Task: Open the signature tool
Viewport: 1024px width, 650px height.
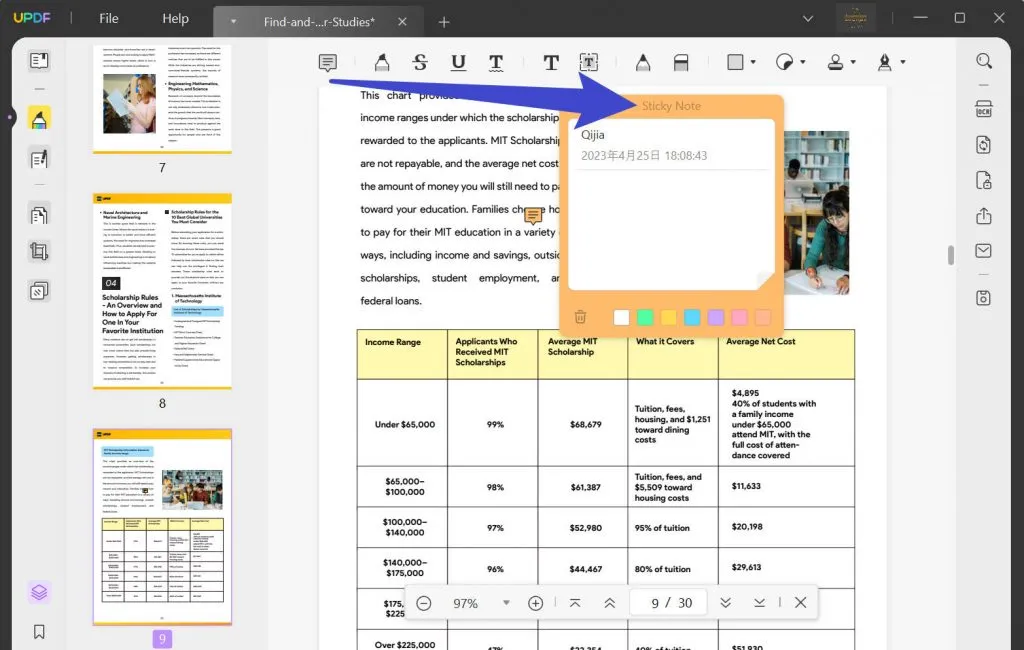Action: point(885,62)
